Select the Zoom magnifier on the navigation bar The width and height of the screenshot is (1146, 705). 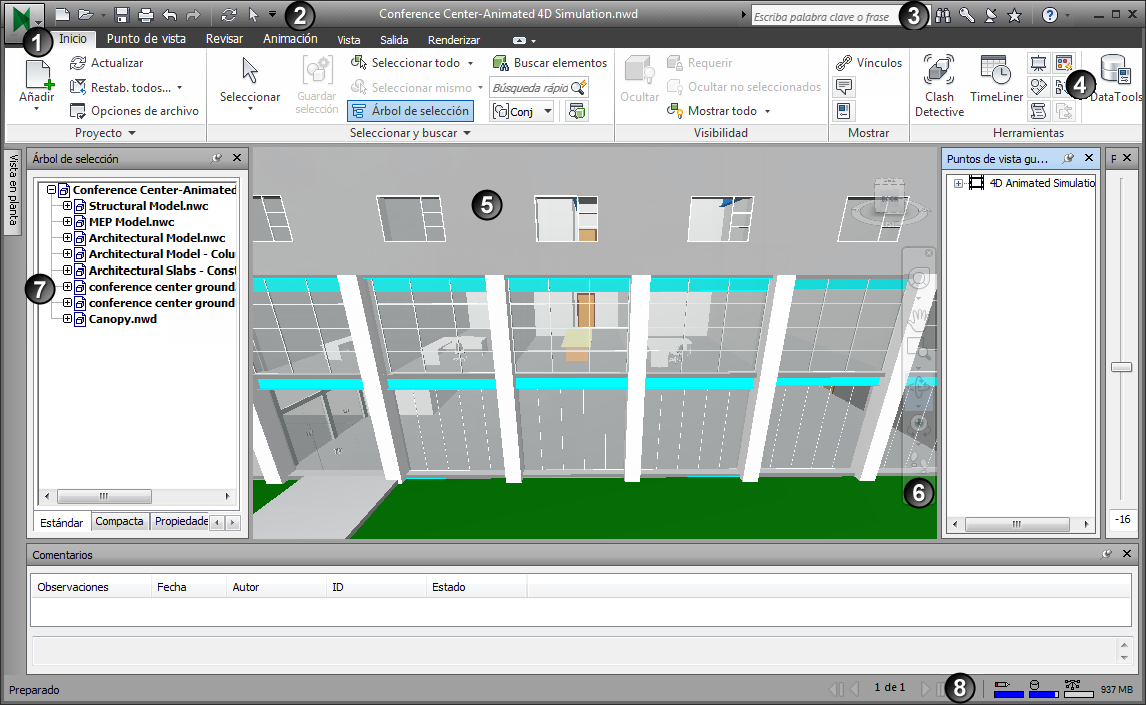coord(919,349)
